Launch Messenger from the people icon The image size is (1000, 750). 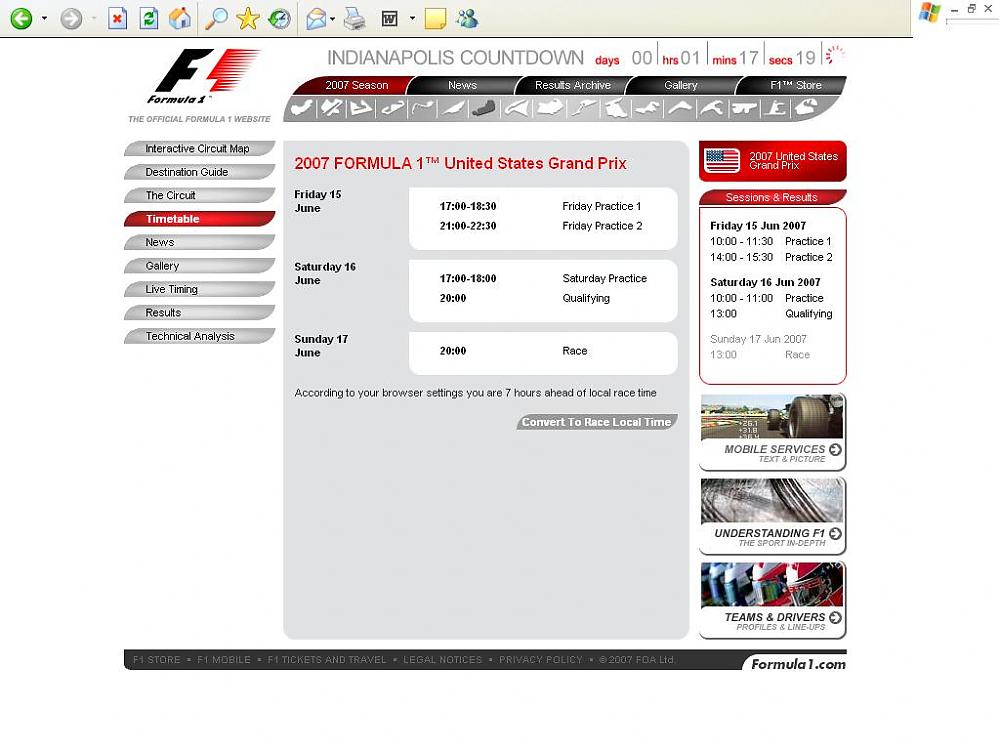467,18
